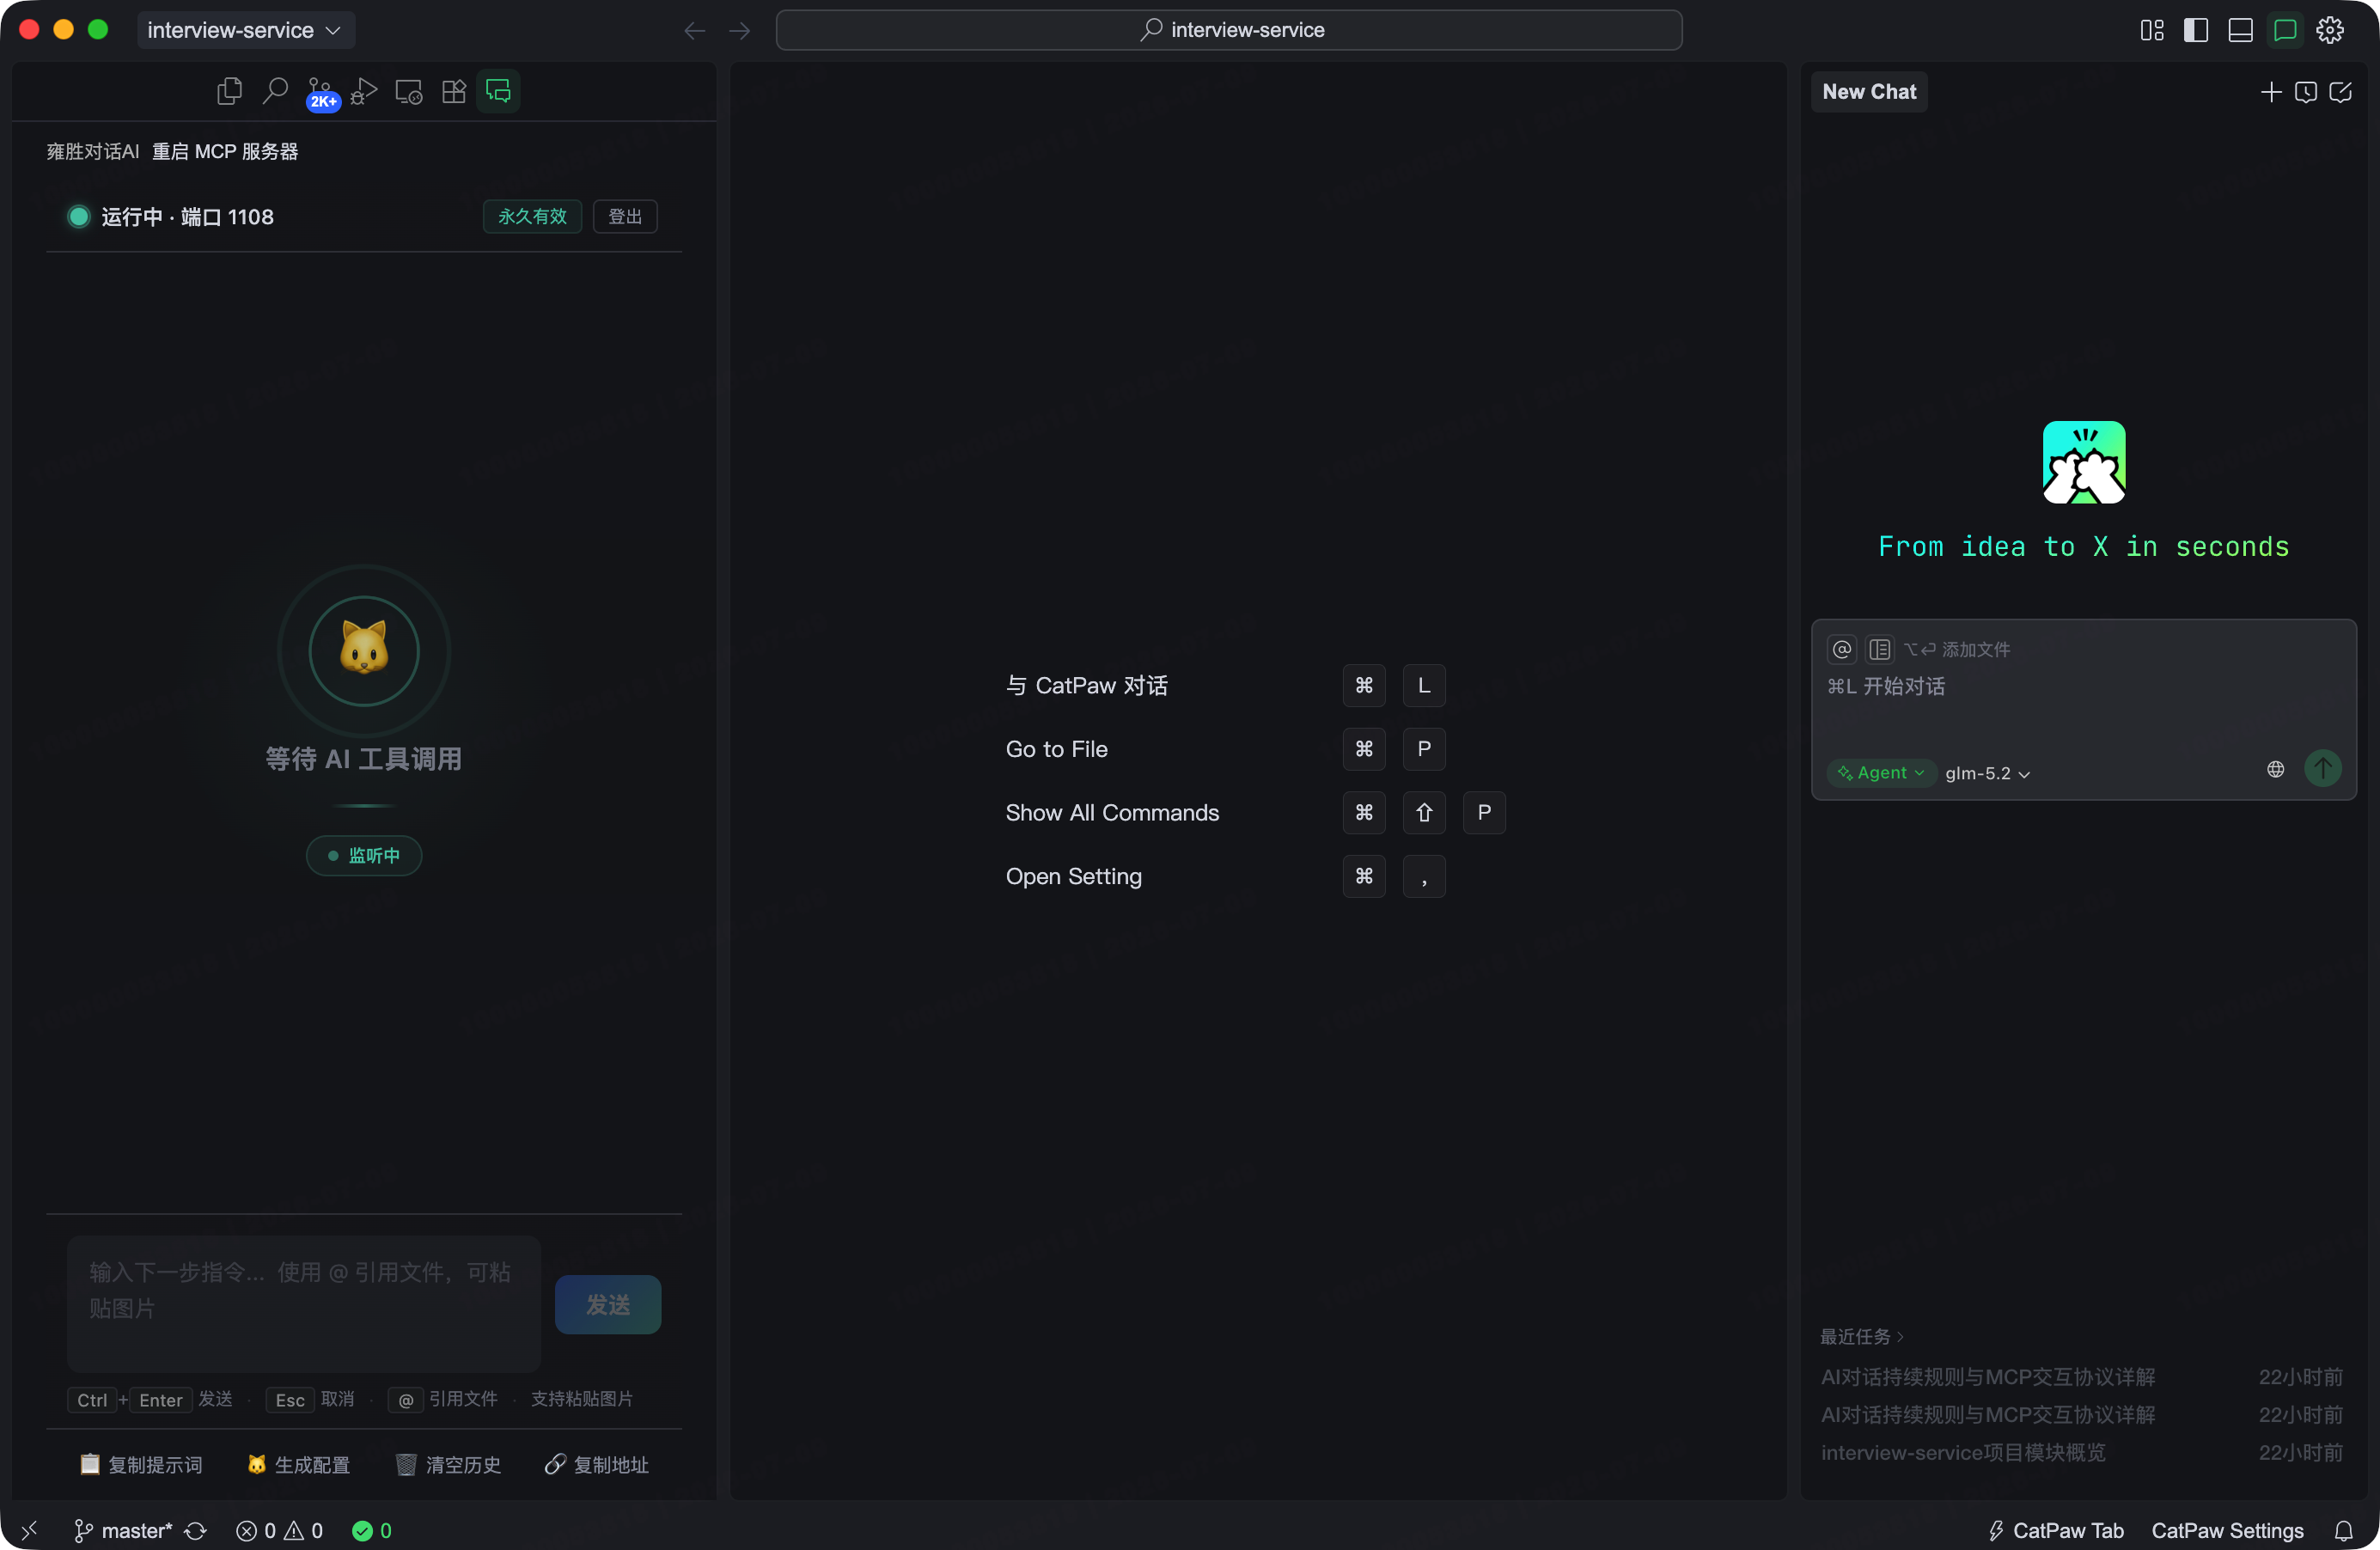Click the 发送 send button

(x=608, y=1305)
